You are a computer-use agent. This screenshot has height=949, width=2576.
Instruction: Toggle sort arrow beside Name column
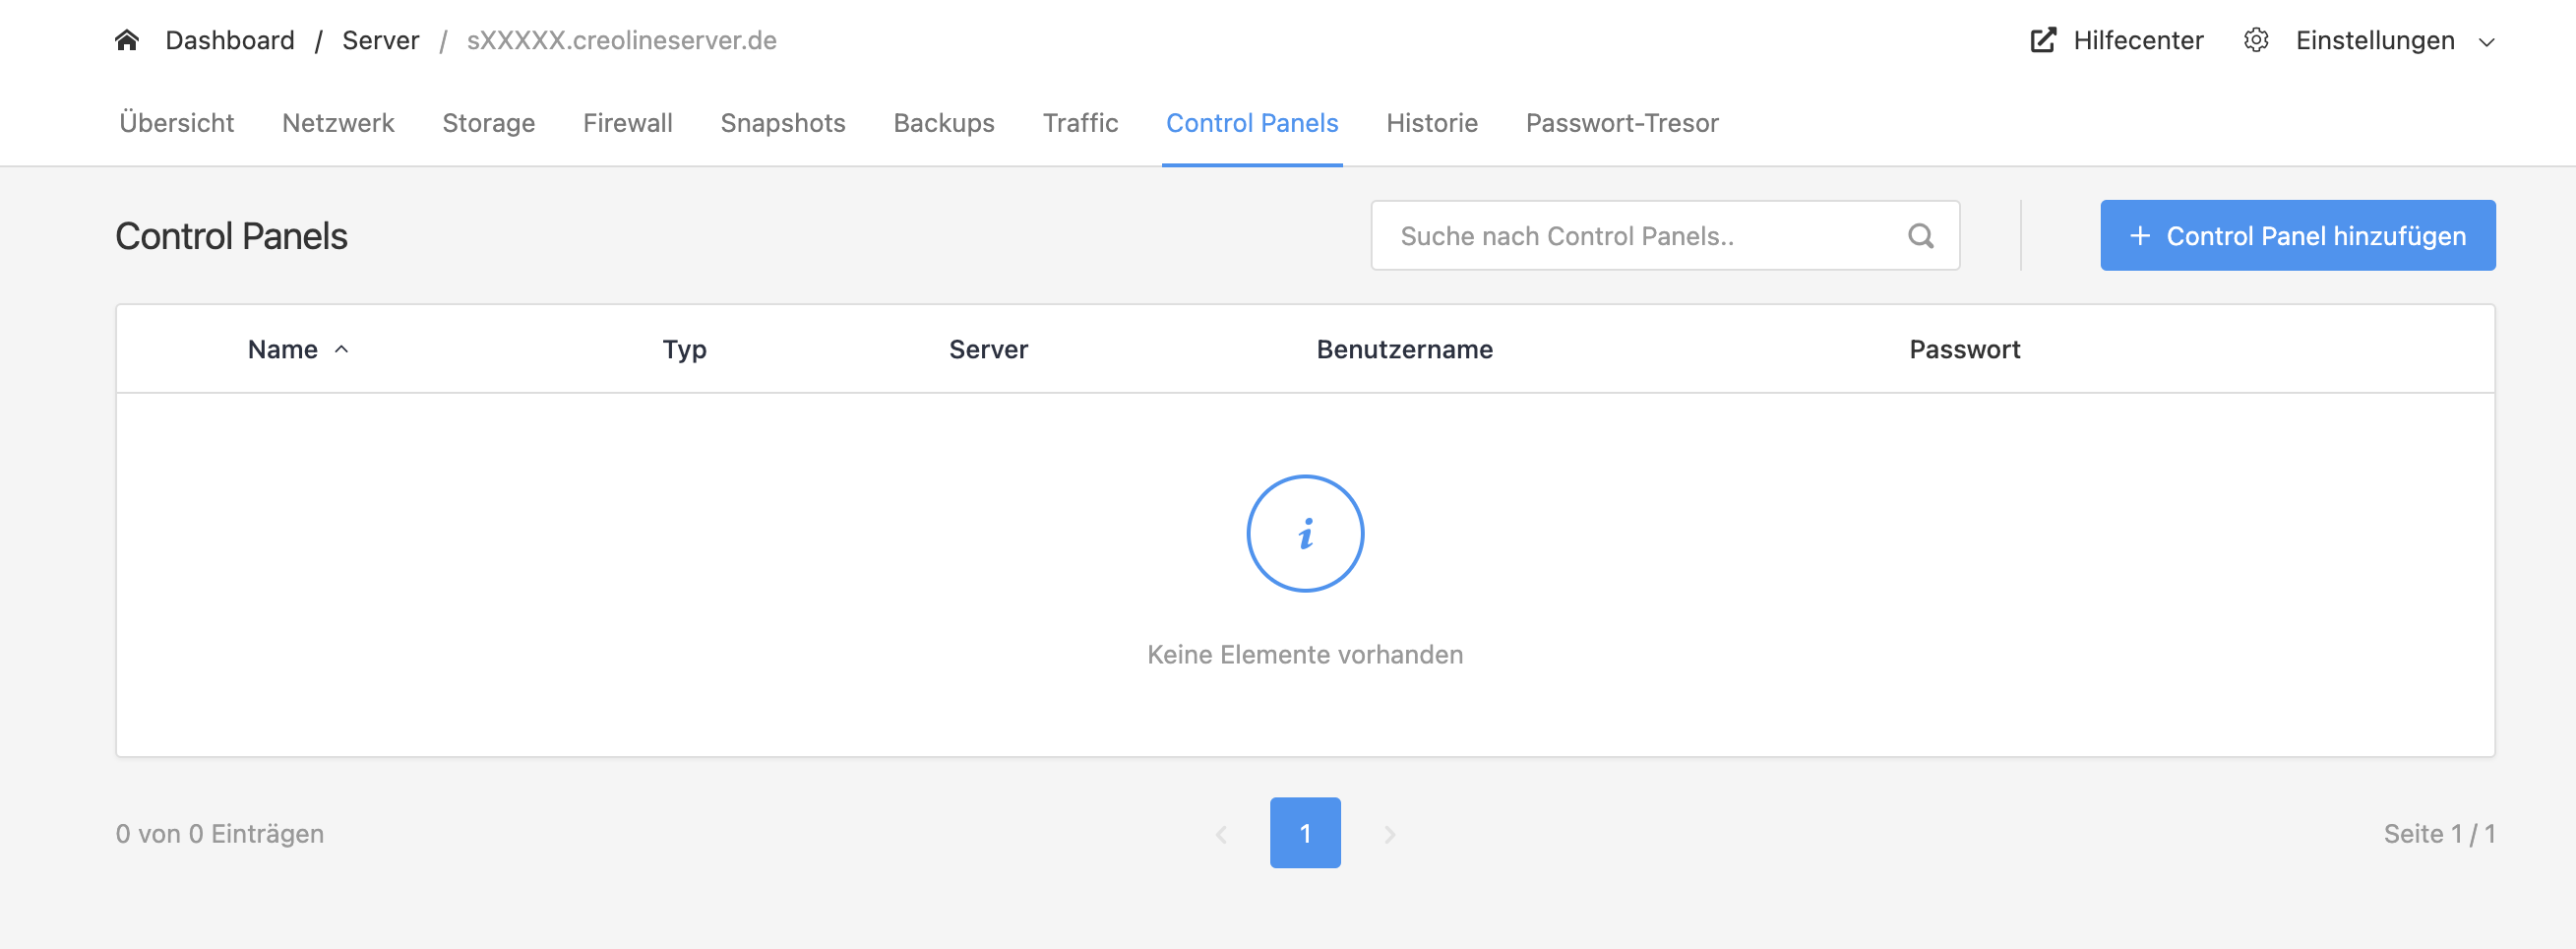click(x=342, y=349)
